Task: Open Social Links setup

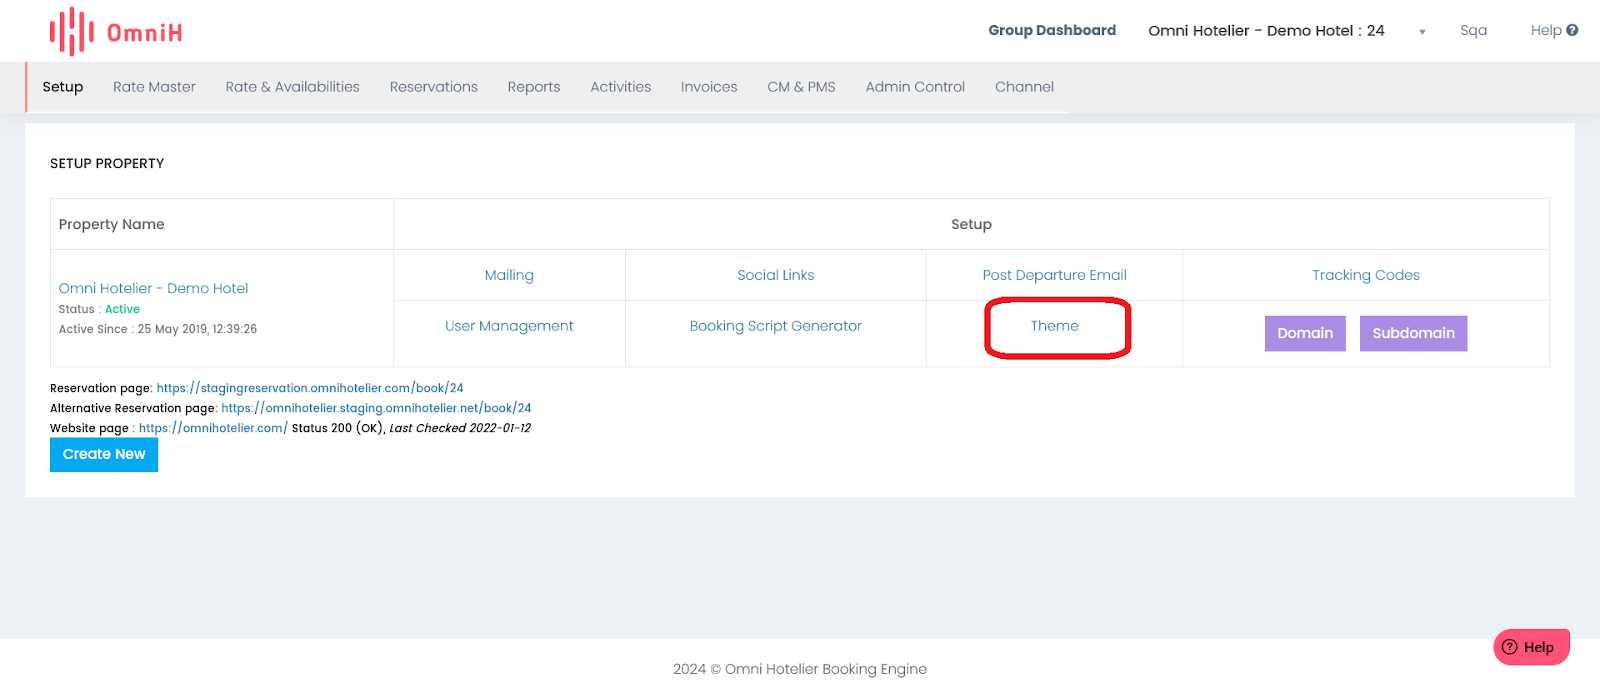Action: [x=776, y=275]
